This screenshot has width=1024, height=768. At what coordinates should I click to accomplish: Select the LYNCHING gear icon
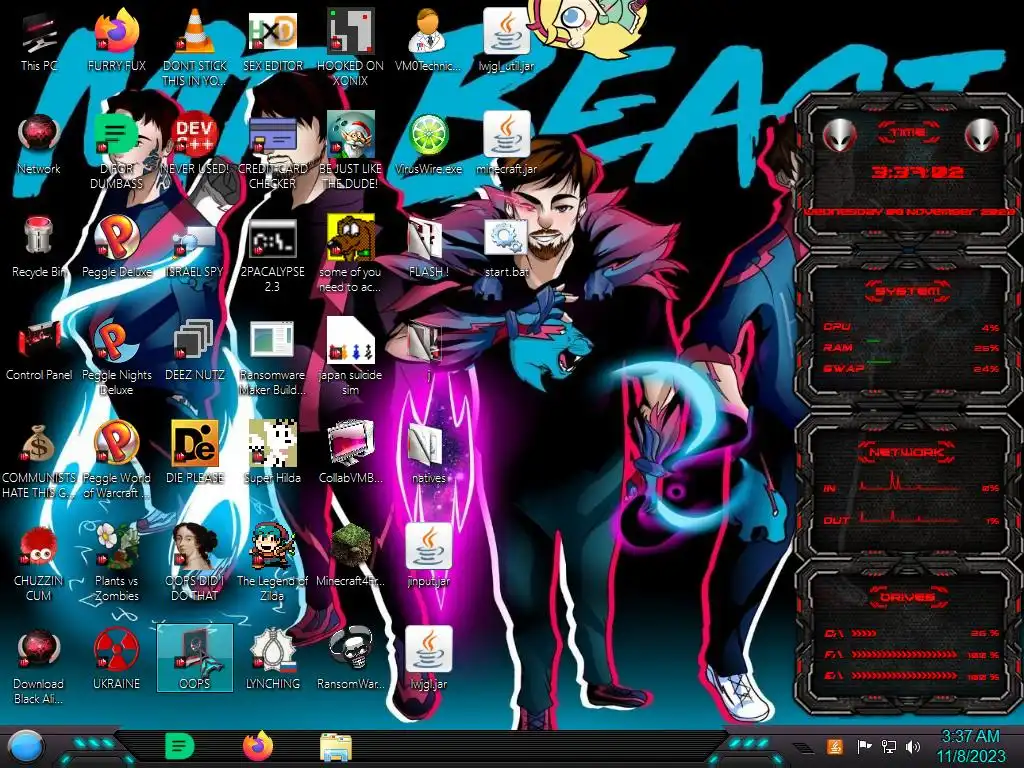click(x=272, y=660)
